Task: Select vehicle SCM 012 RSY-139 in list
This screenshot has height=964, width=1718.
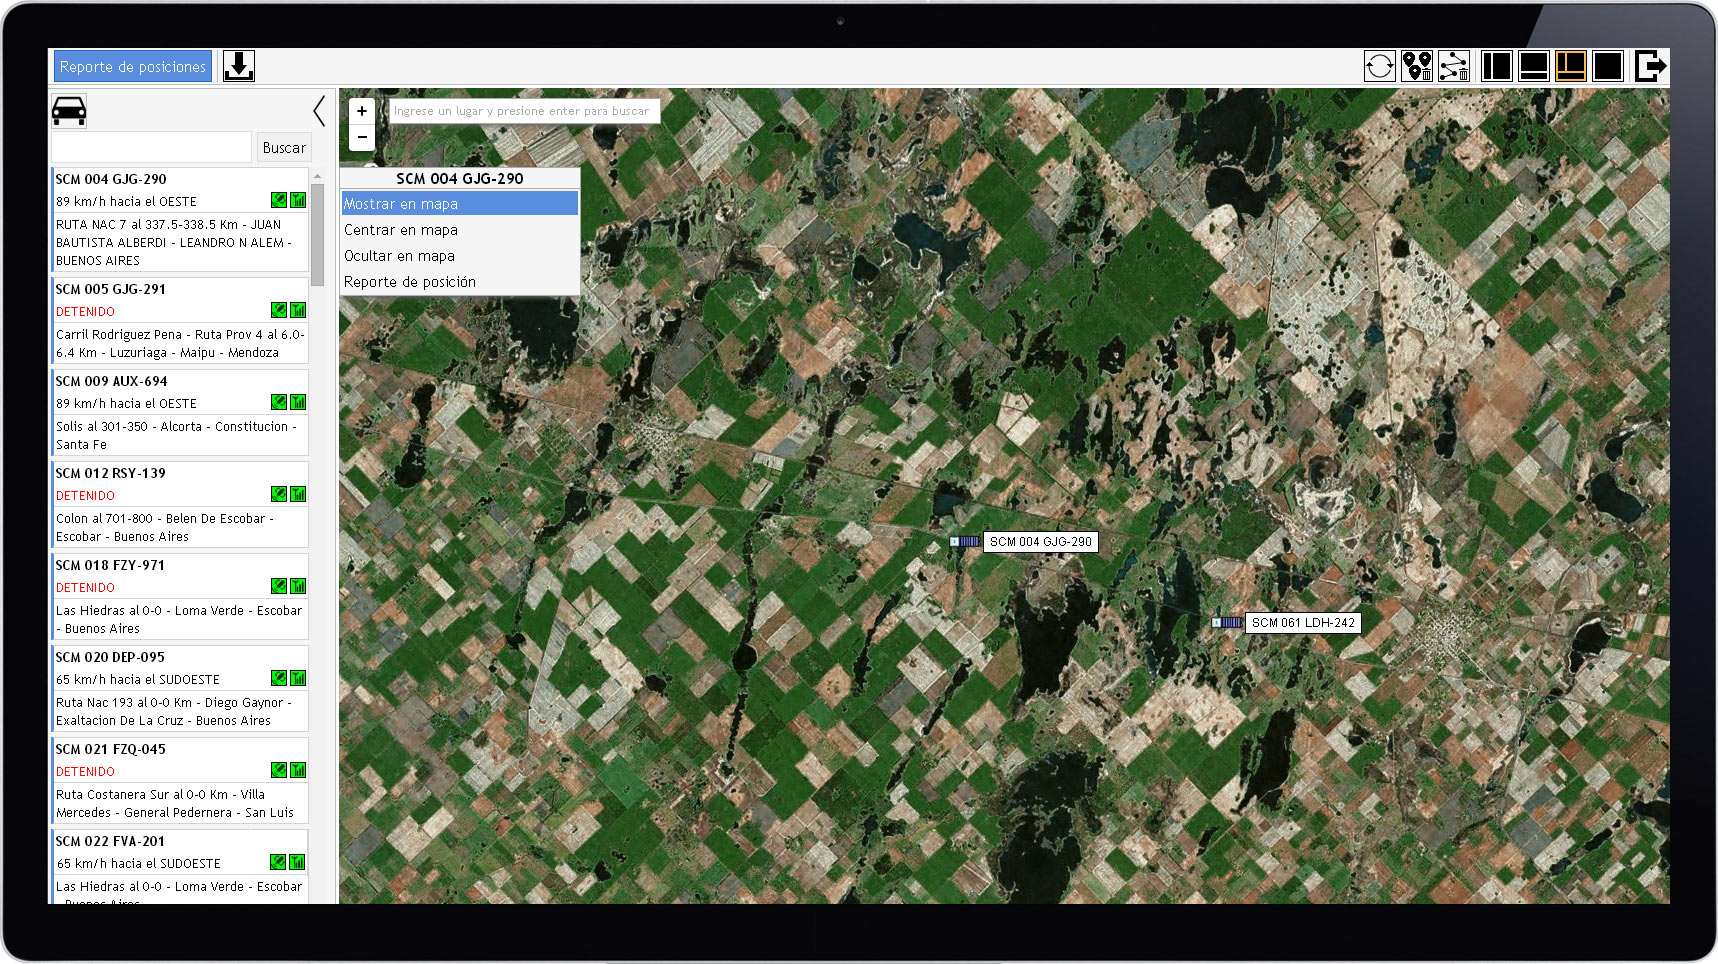Action: coord(111,473)
